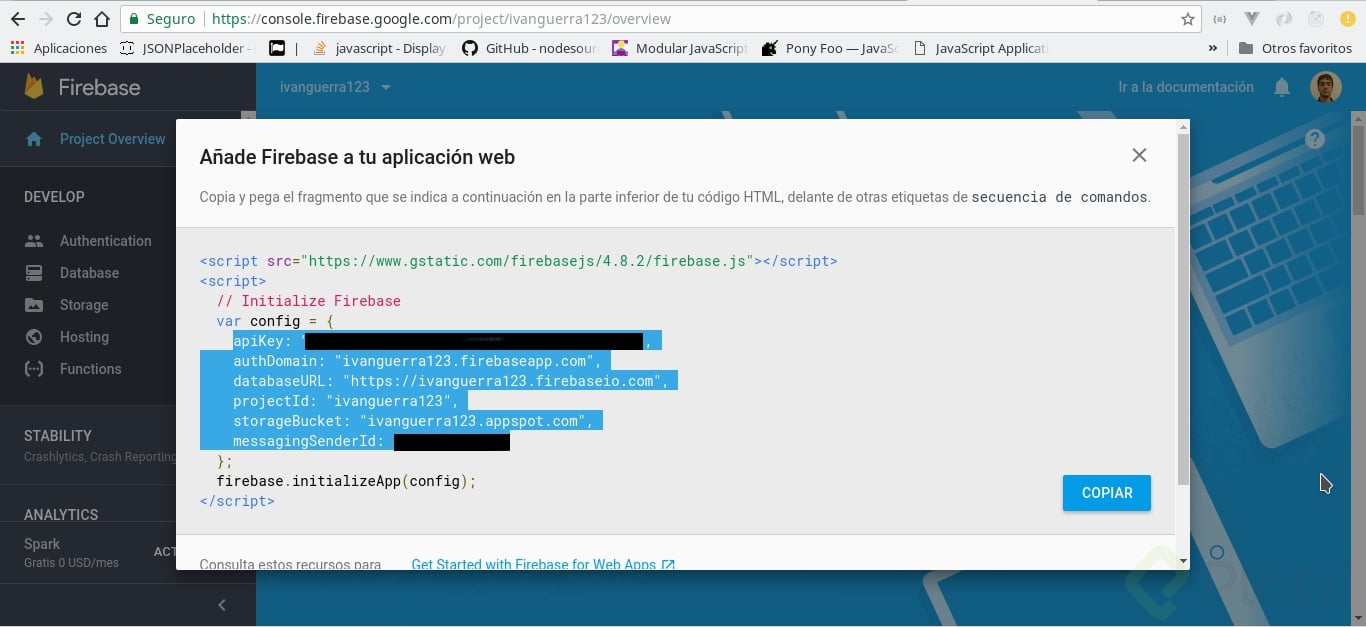The width and height of the screenshot is (1366, 627).
Task: Open the ivanguerra123 project dropdown
Action: [335, 87]
